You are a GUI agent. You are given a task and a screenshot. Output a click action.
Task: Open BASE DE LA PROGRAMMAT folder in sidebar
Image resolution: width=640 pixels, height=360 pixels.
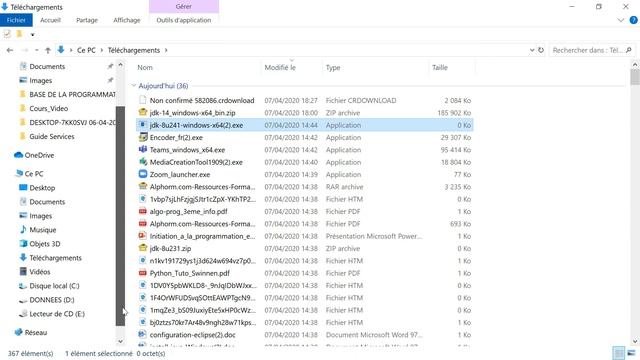[72, 94]
